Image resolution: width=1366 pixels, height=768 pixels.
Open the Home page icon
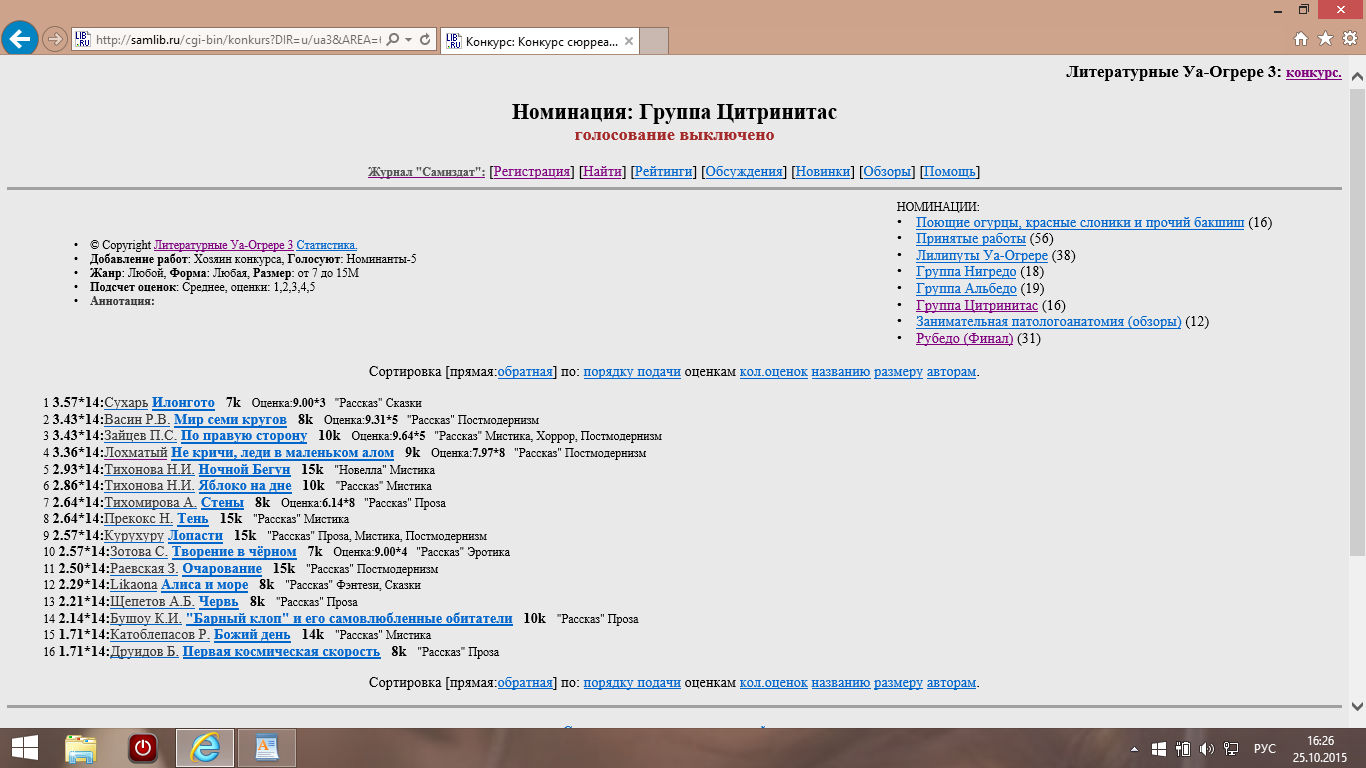click(1301, 39)
